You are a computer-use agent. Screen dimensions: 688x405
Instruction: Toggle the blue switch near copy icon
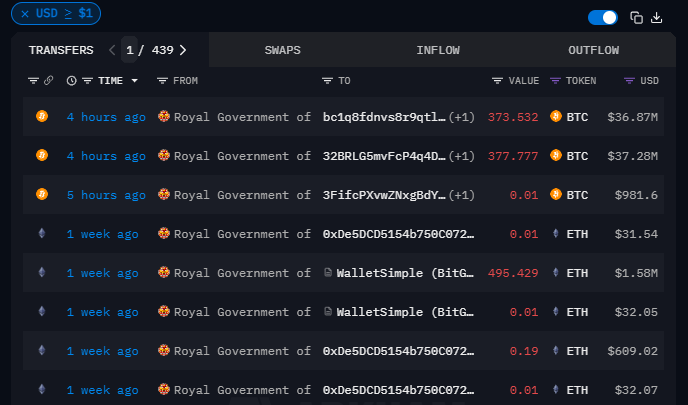click(x=602, y=18)
